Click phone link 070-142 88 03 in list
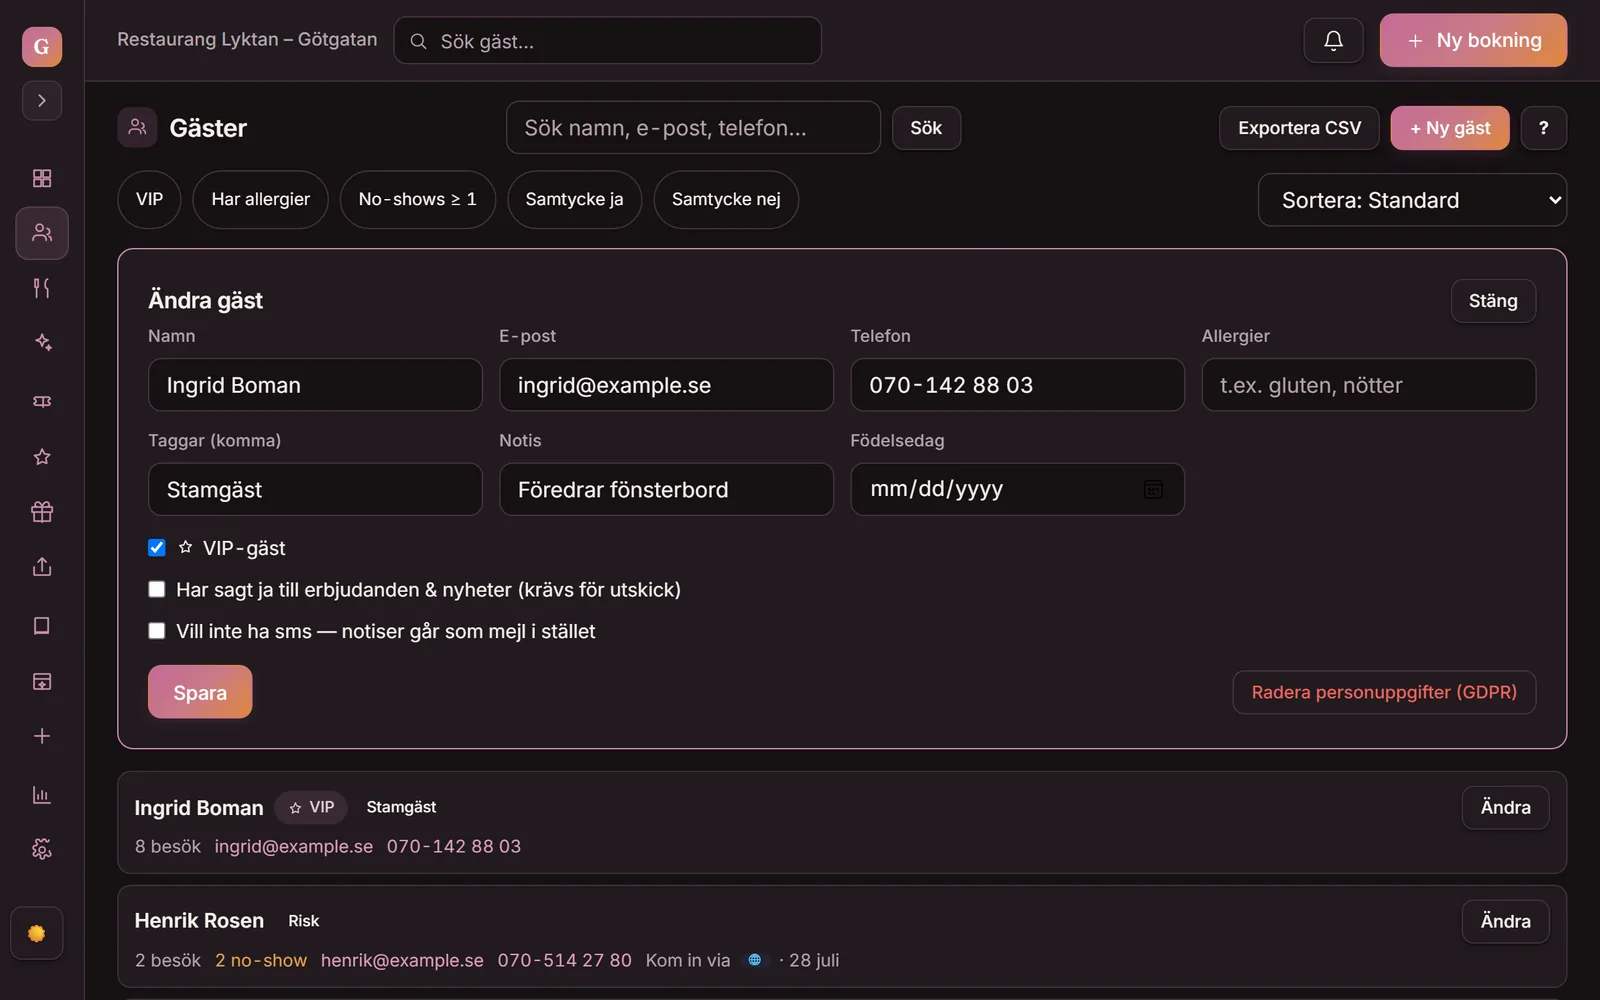This screenshot has height=1000, width=1600. (x=454, y=846)
